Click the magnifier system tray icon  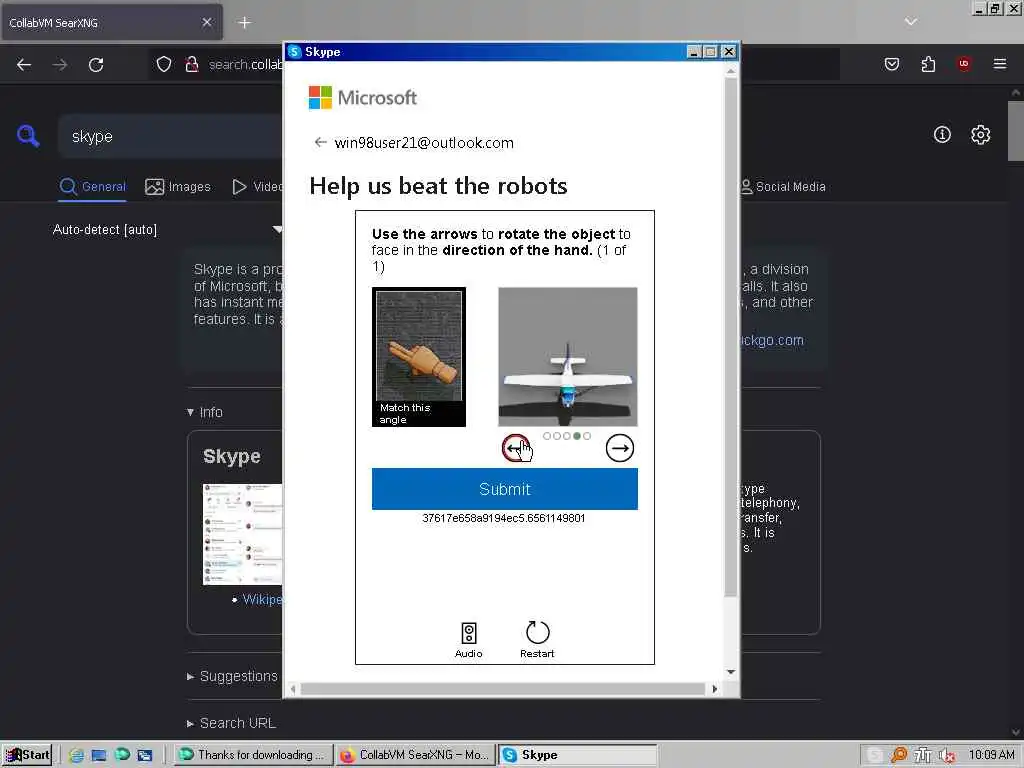click(899, 755)
